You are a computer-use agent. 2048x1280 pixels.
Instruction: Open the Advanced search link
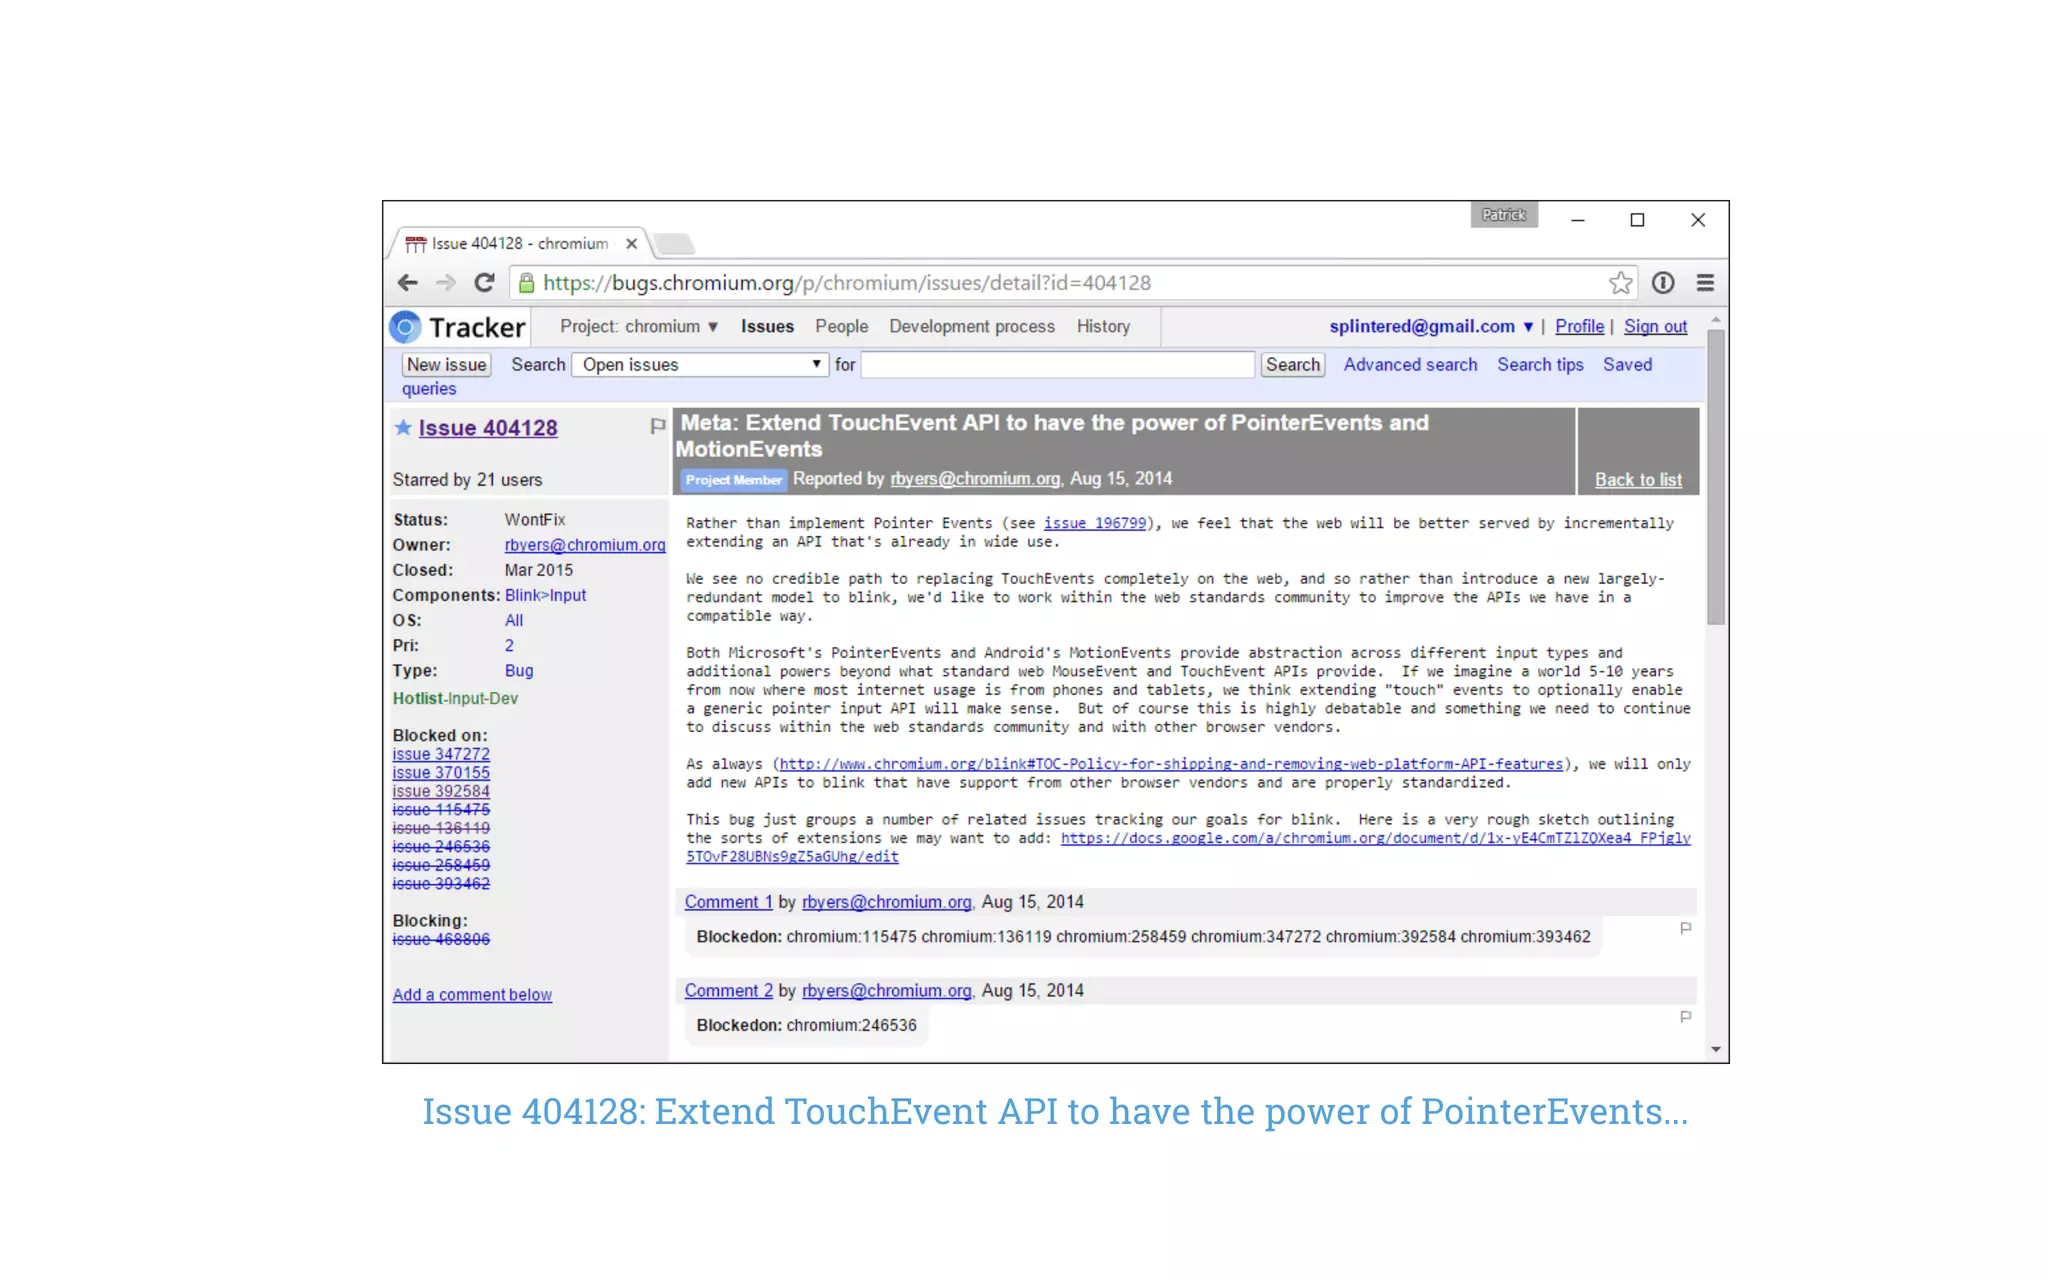coord(1410,365)
